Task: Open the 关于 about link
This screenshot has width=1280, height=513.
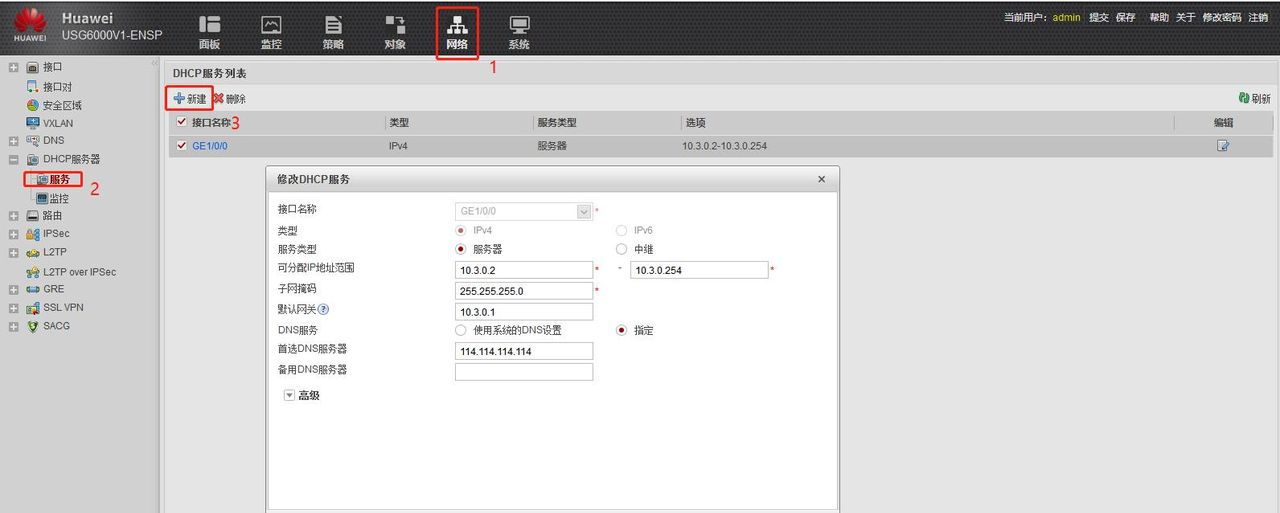Action: [x=1185, y=17]
